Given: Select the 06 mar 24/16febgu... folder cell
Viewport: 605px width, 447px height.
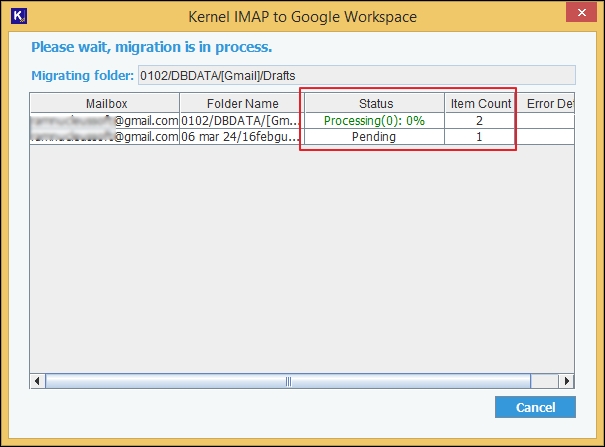Looking at the screenshot, I should tap(242, 137).
